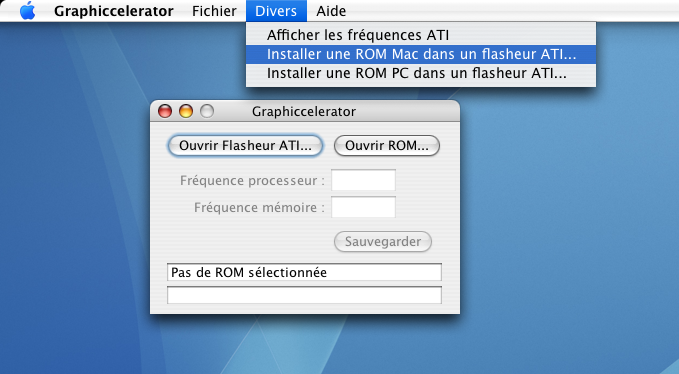The height and width of the screenshot is (374, 679).
Task: Close the Graphiccelerator window with red button
Action: click(165, 111)
